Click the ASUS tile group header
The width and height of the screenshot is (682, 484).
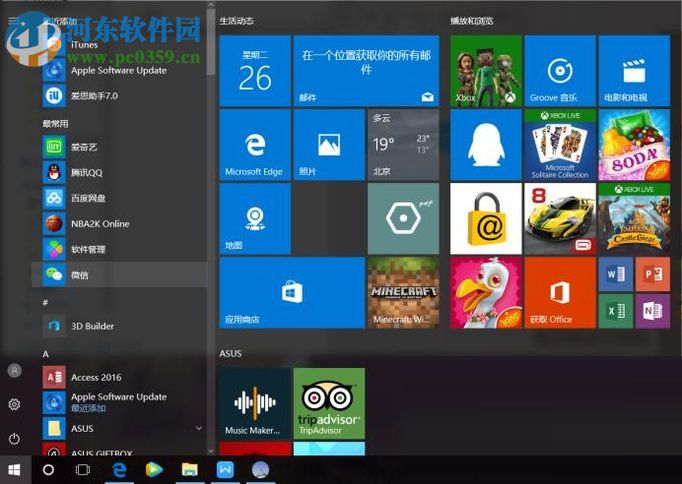click(231, 354)
